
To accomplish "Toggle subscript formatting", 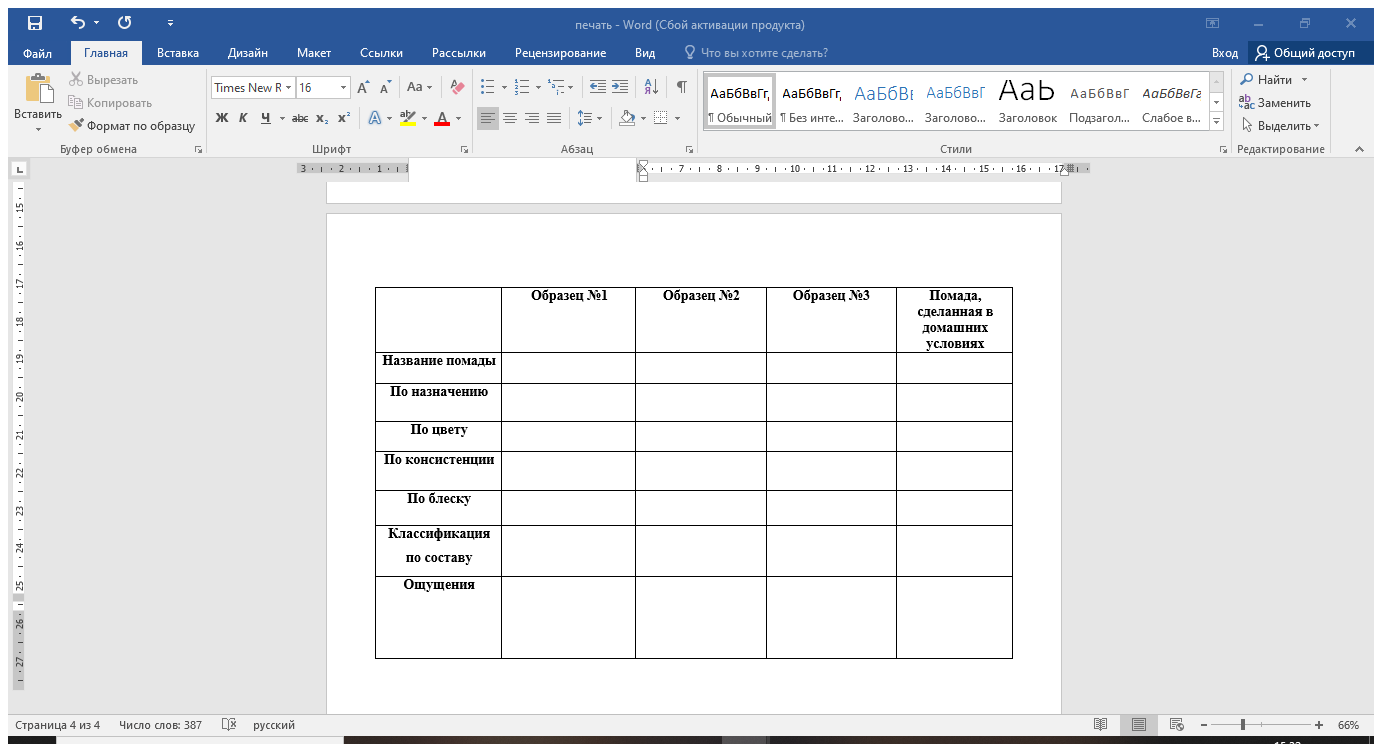I will [x=322, y=118].
